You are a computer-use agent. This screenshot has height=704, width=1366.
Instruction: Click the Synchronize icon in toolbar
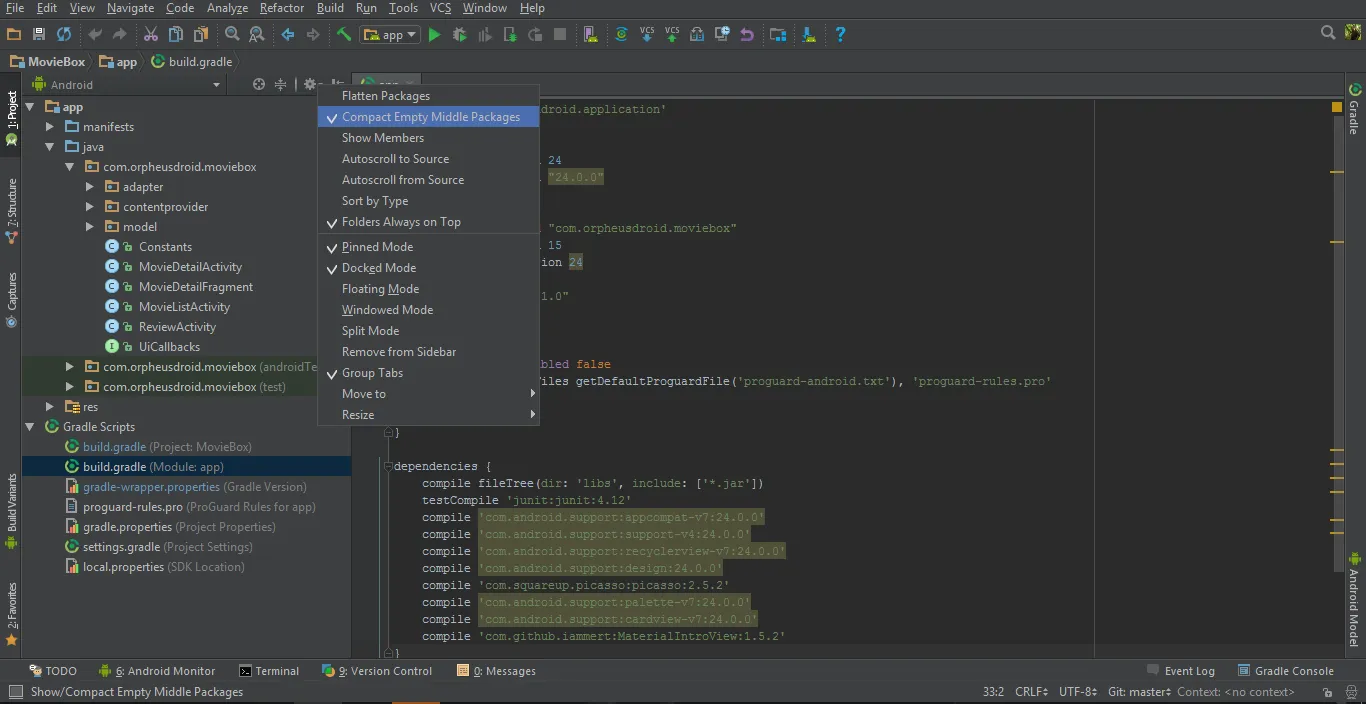pyautogui.click(x=64, y=35)
